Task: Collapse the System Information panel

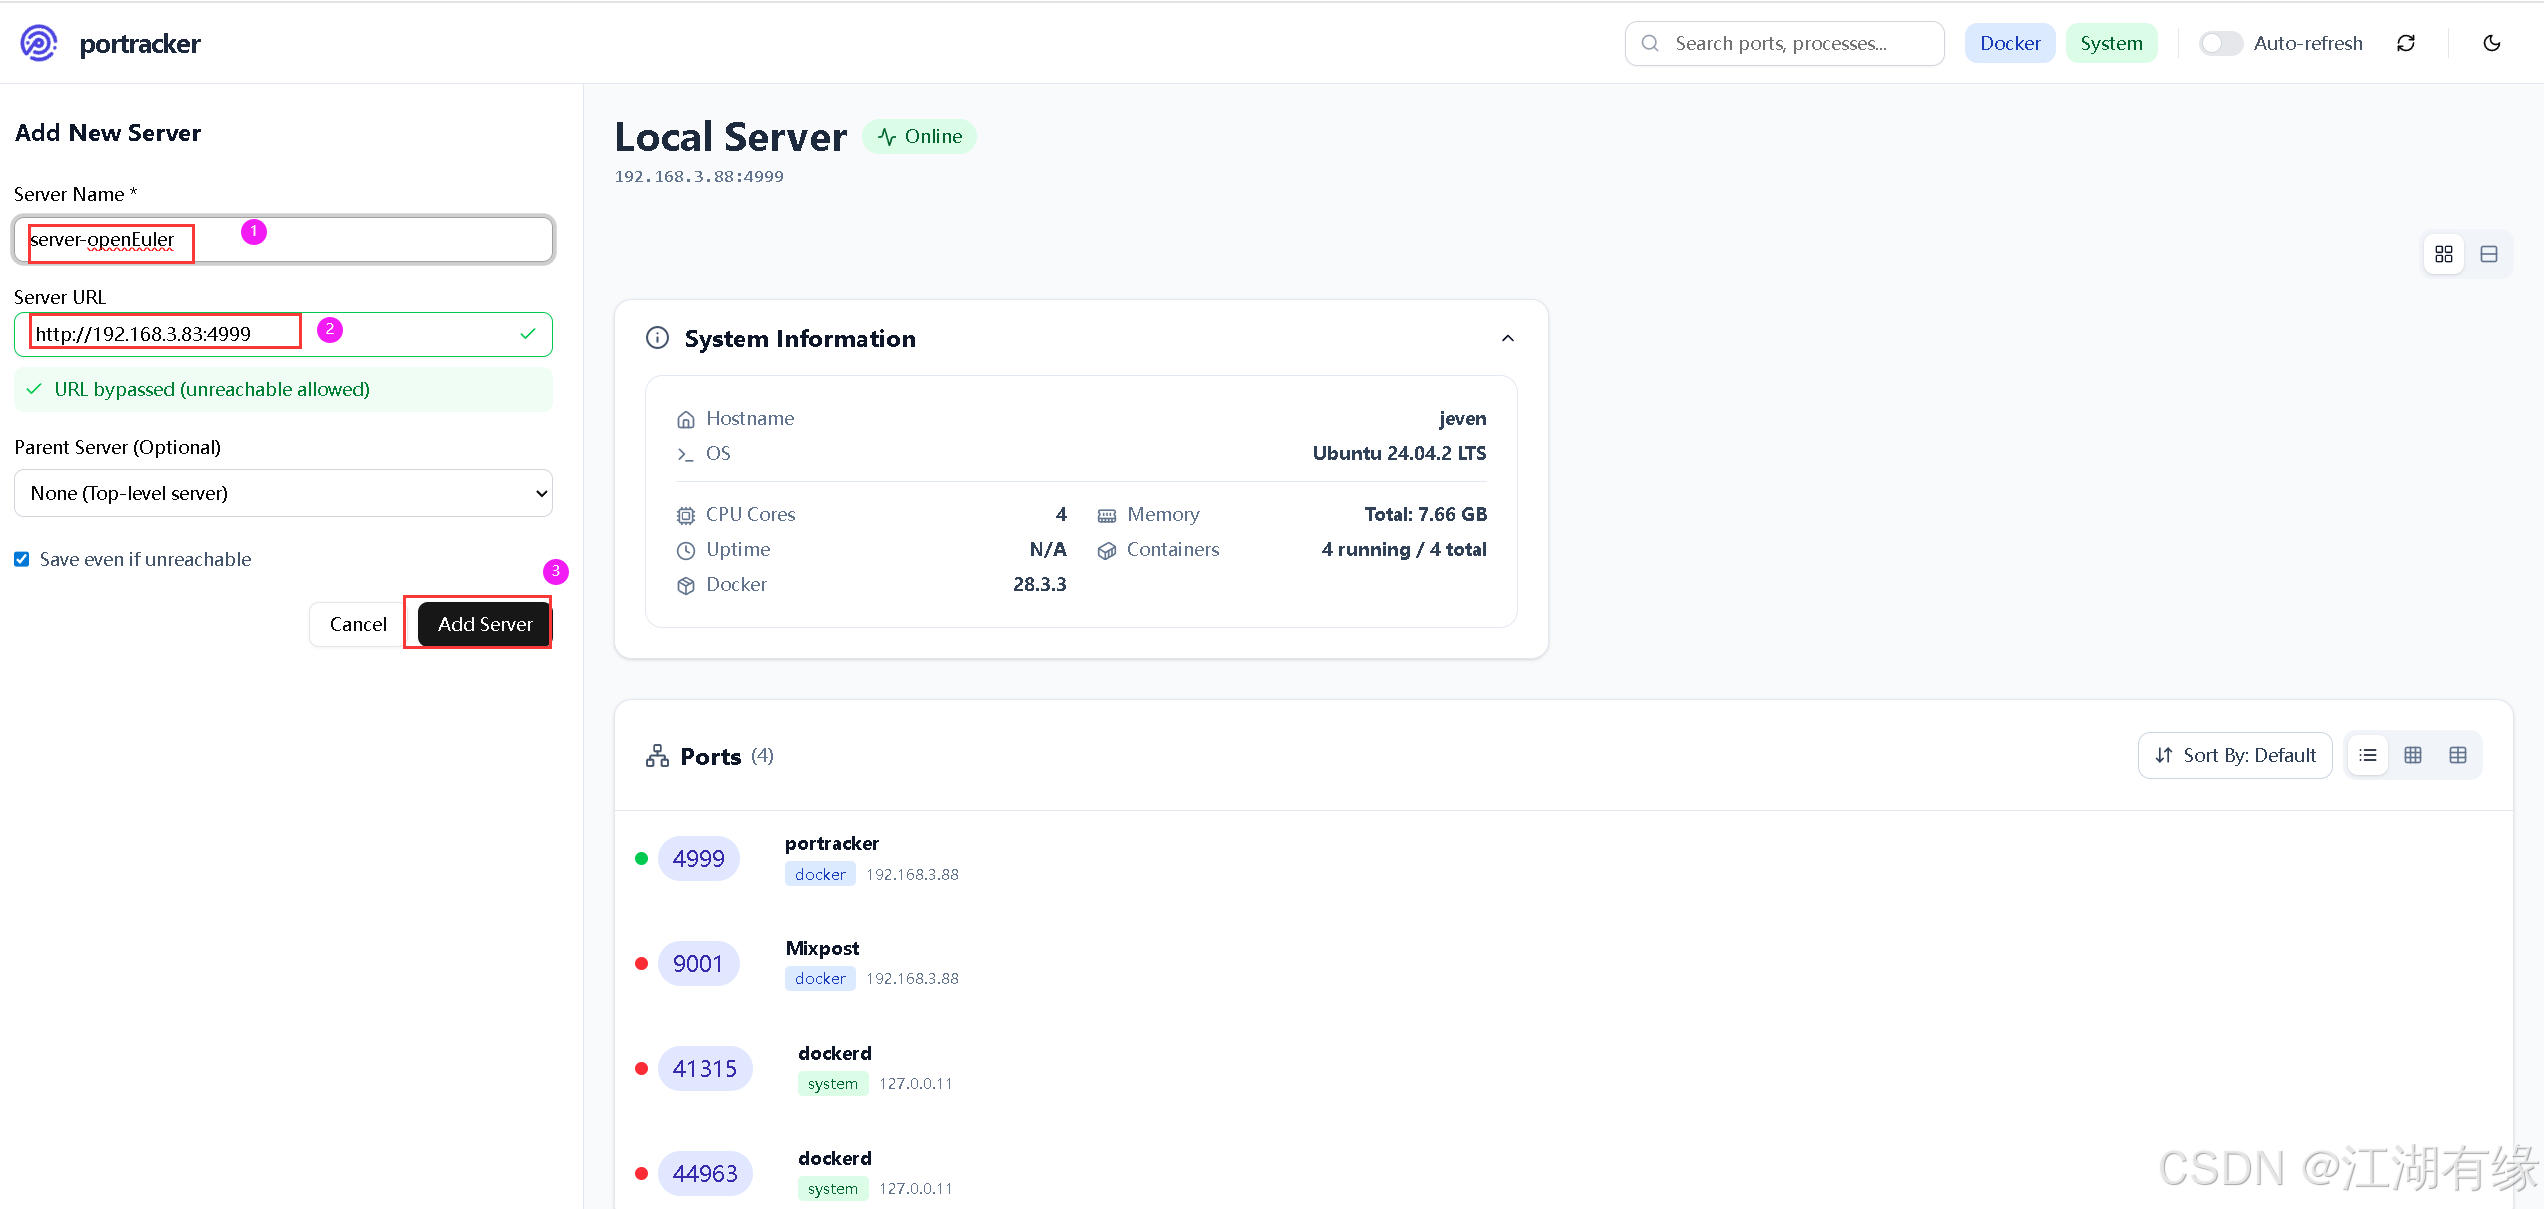Action: click(x=1508, y=338)
